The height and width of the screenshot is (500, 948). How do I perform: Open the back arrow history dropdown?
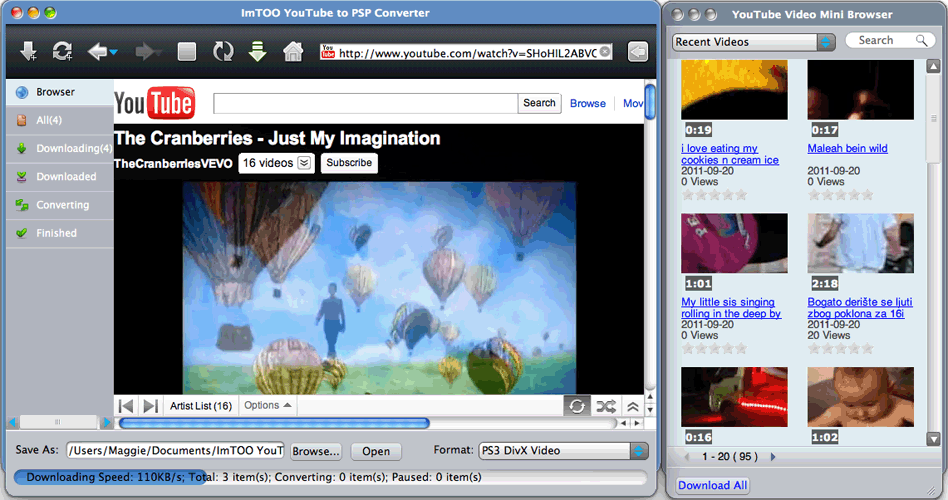pyautogui.click(x=114, y=53)
